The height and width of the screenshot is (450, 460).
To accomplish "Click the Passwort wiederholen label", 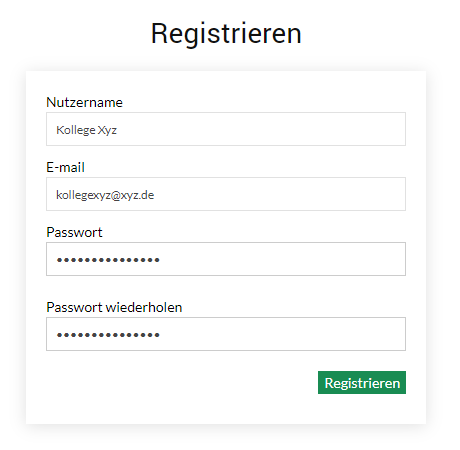I will coord(114,307).
